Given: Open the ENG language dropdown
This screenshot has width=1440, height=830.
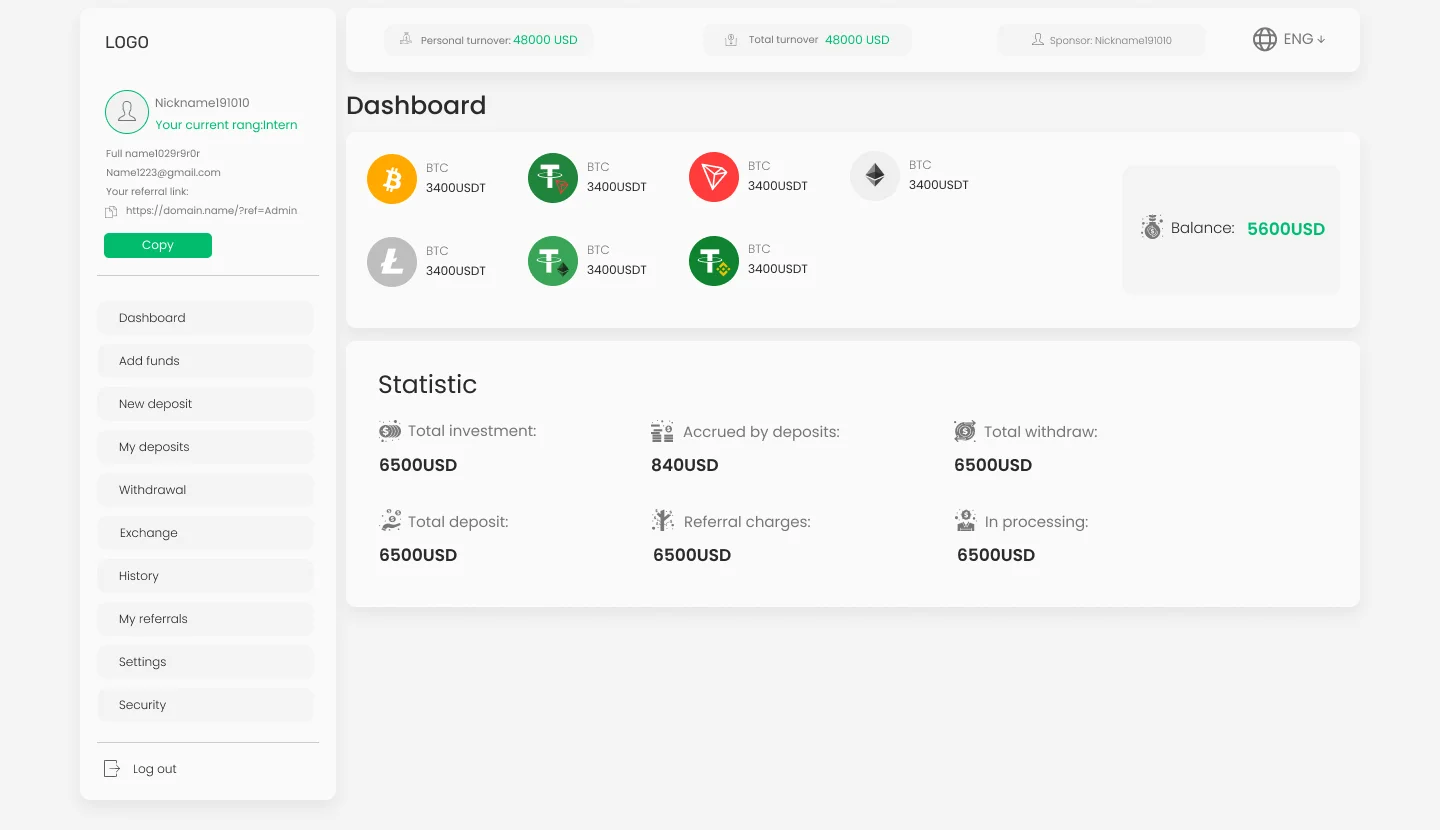Looking at the screenshot, I should pos(1304,39).
